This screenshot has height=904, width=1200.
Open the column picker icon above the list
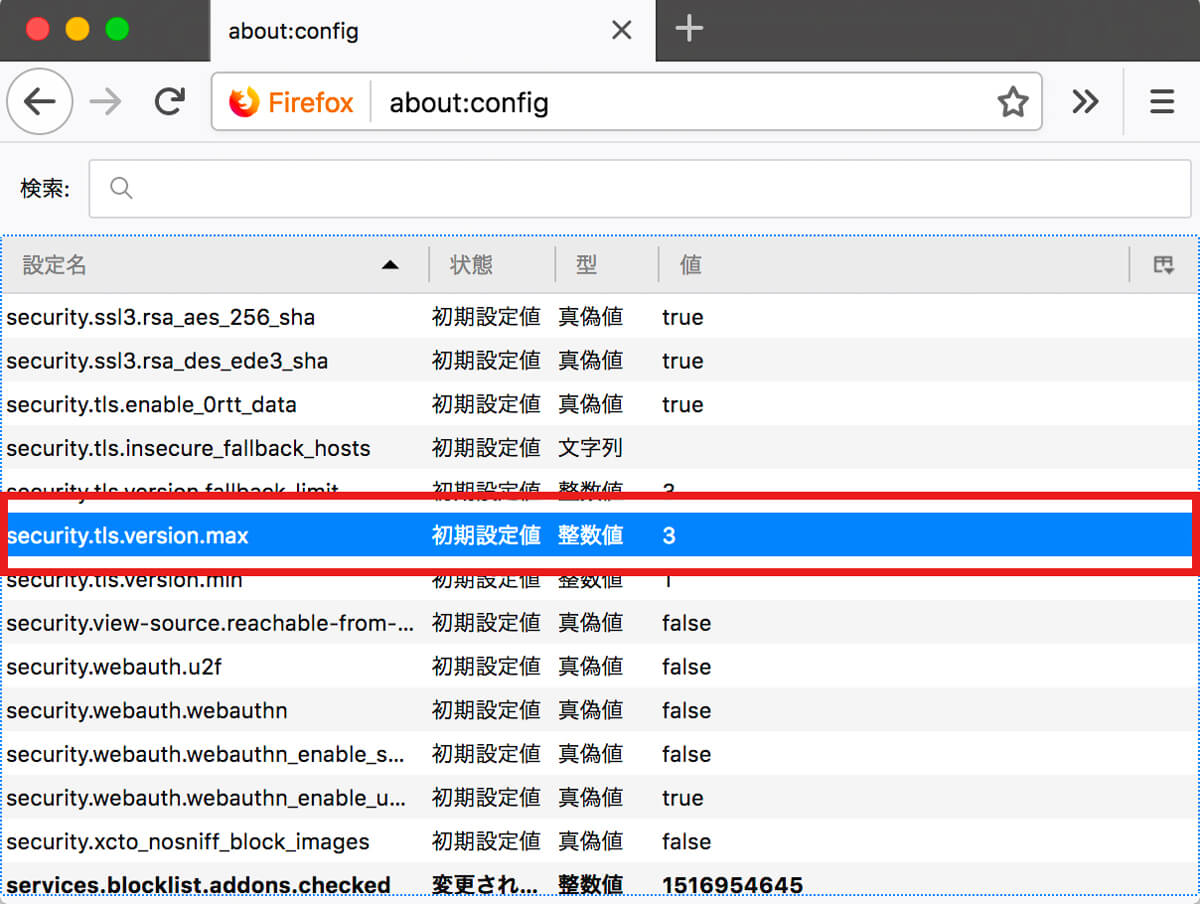1163,265
